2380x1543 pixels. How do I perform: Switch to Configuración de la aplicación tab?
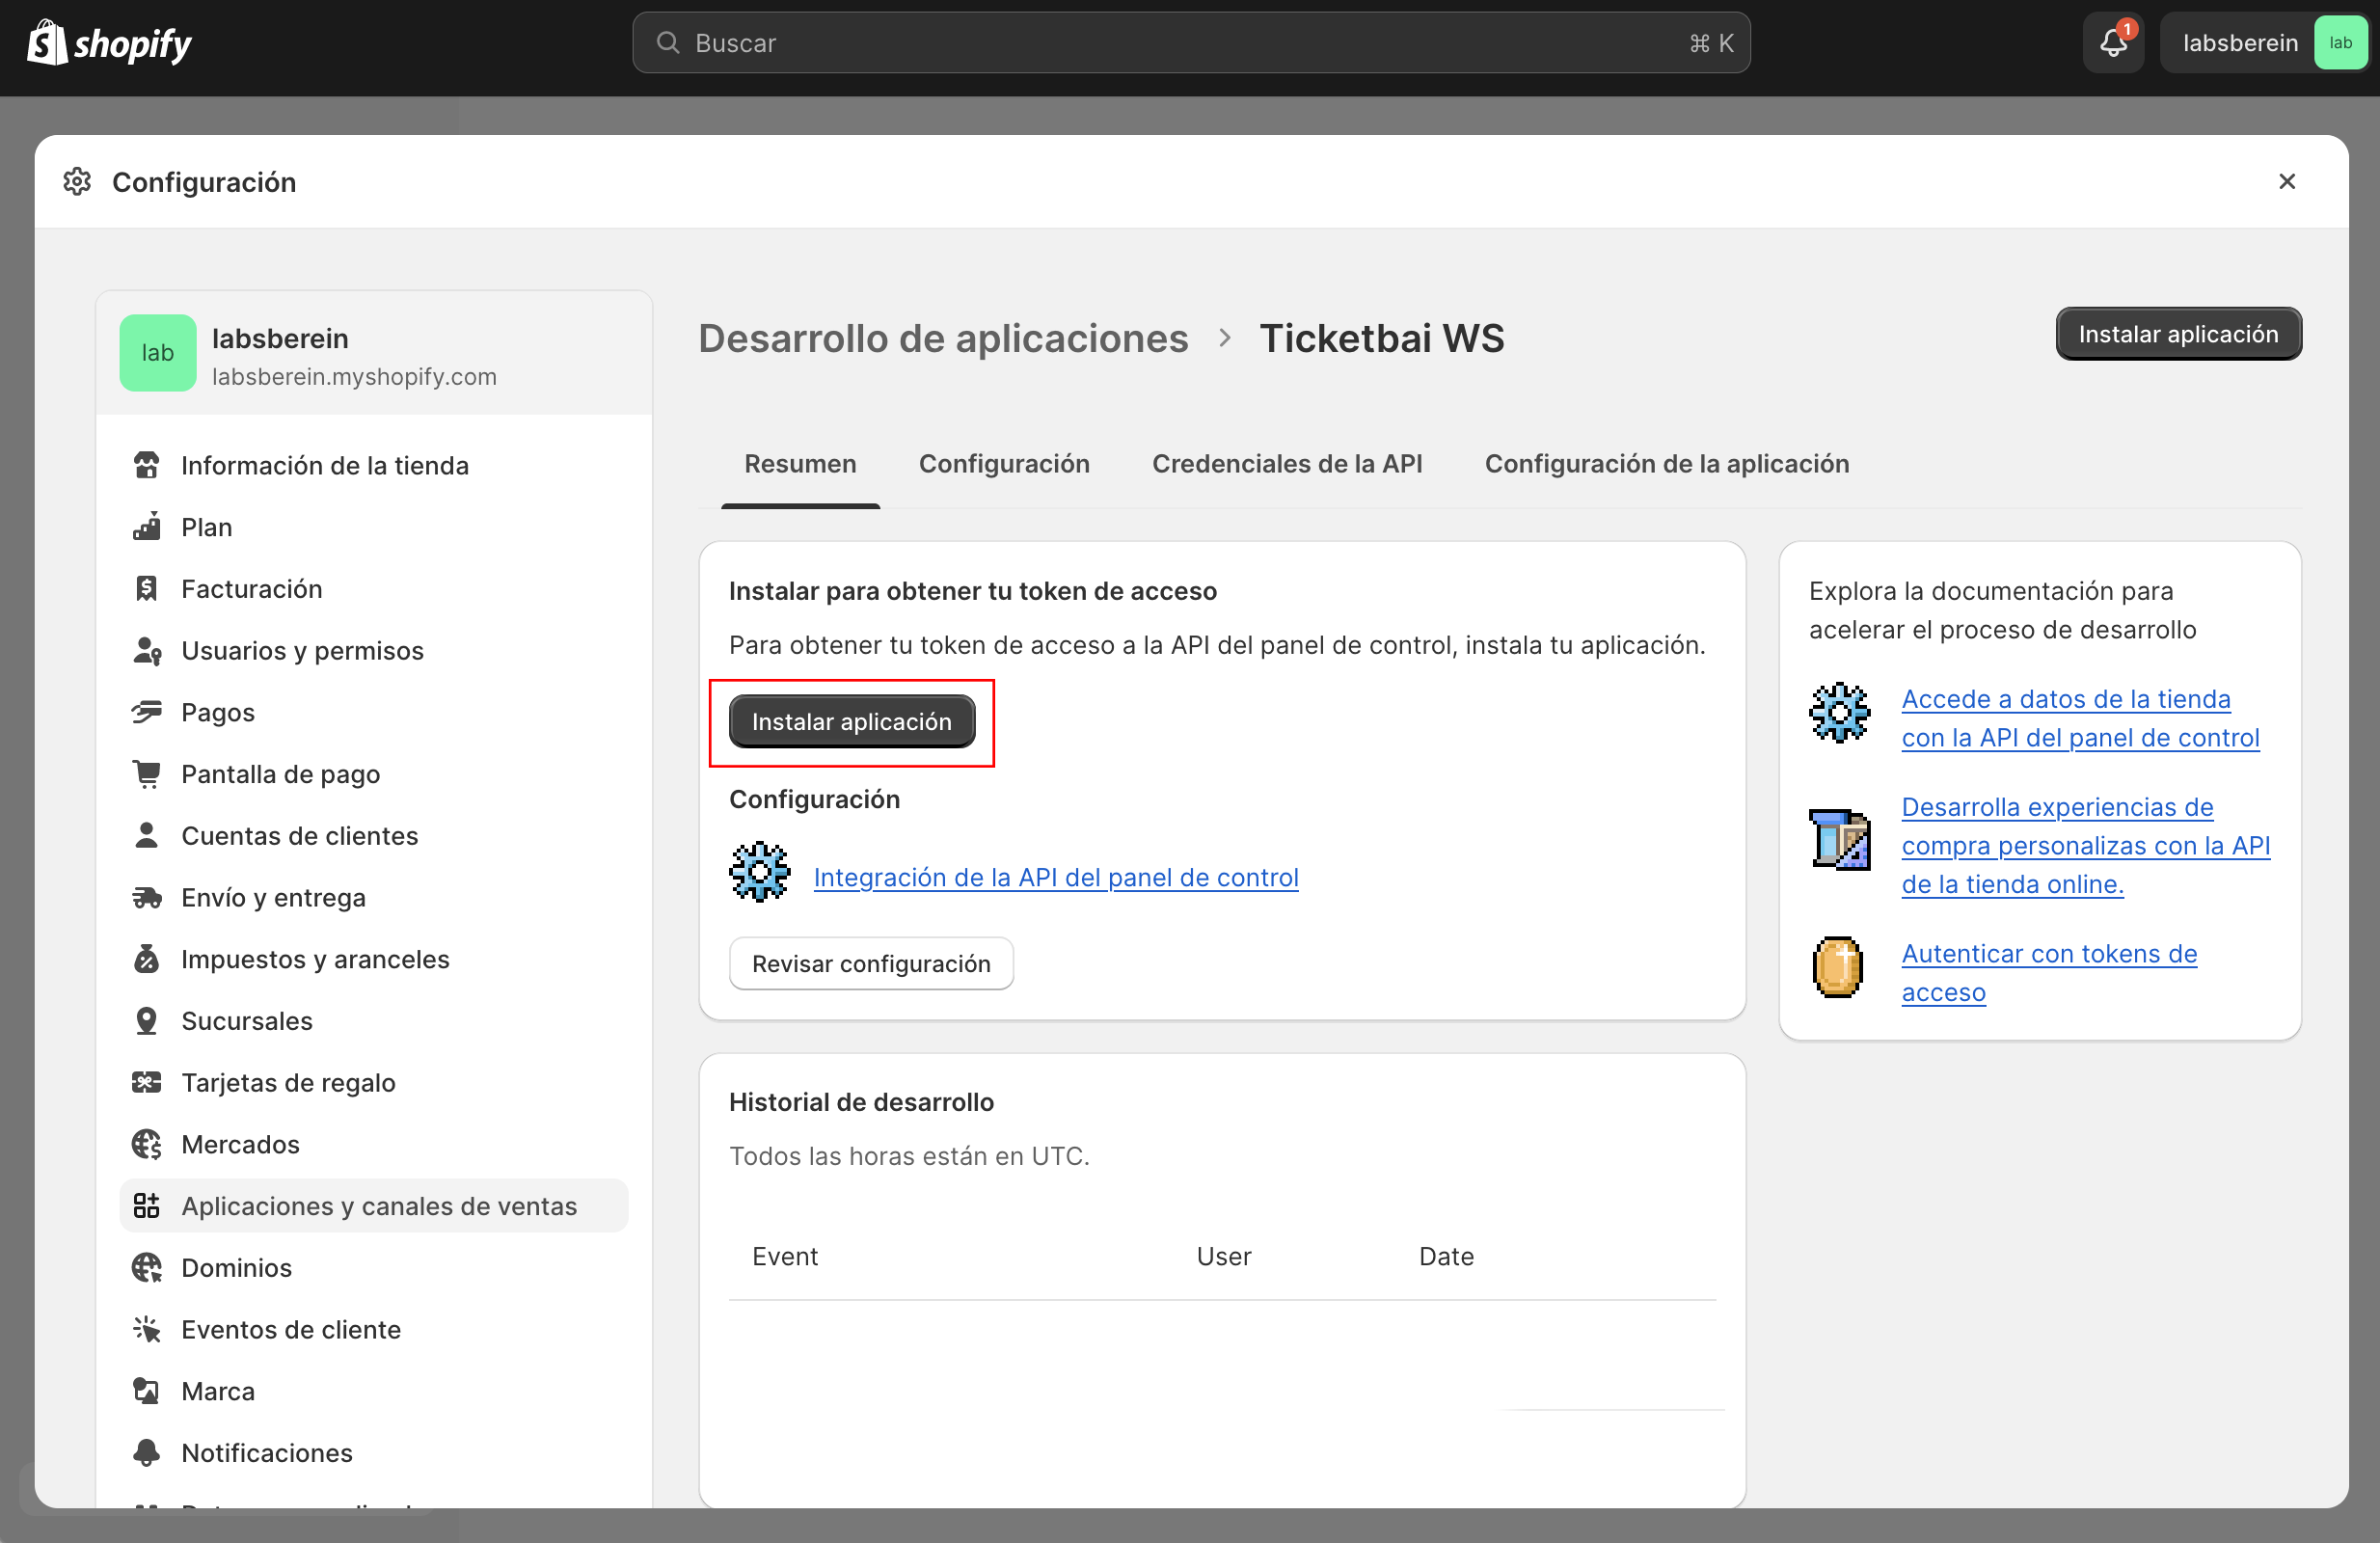click(1666, 464)
